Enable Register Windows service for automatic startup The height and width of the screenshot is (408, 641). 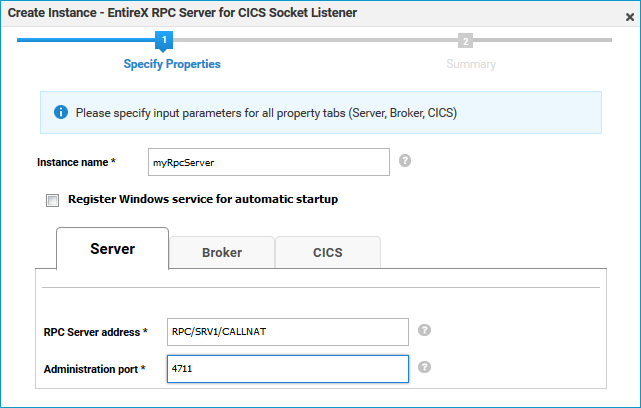click(52, 200)
